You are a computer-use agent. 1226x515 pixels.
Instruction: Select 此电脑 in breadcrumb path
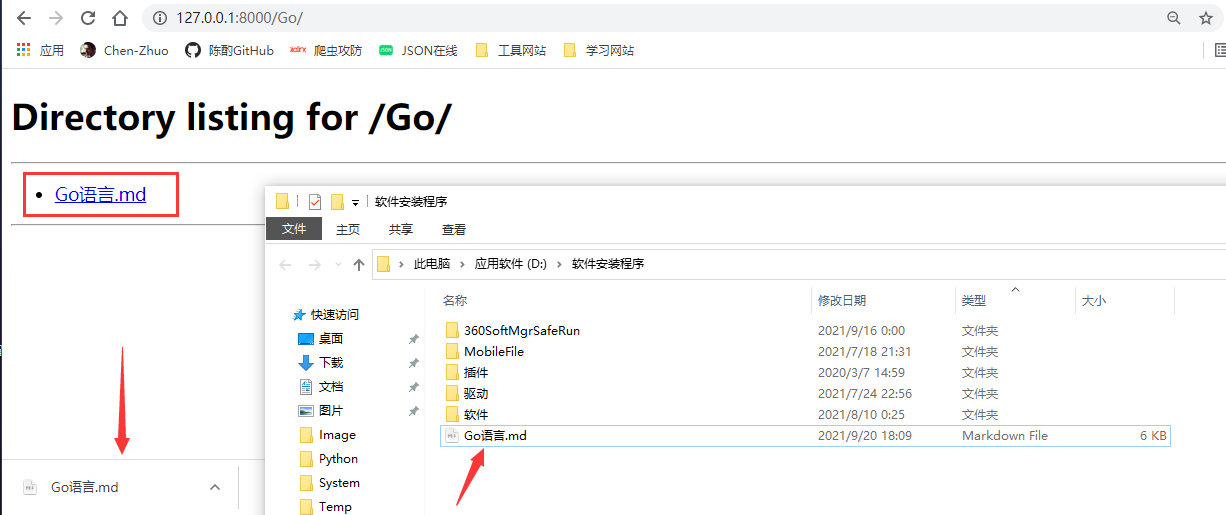(432, 264)
